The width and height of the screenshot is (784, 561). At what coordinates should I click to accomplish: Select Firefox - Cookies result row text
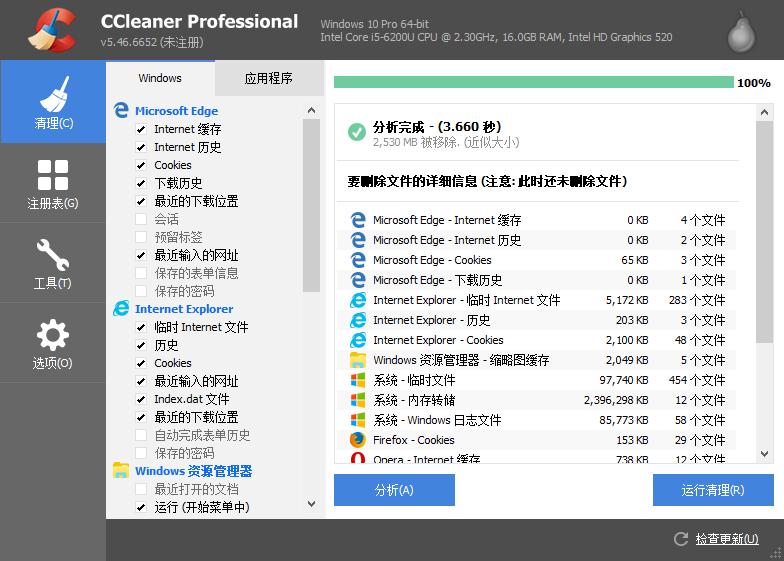[x=414, y=440]
